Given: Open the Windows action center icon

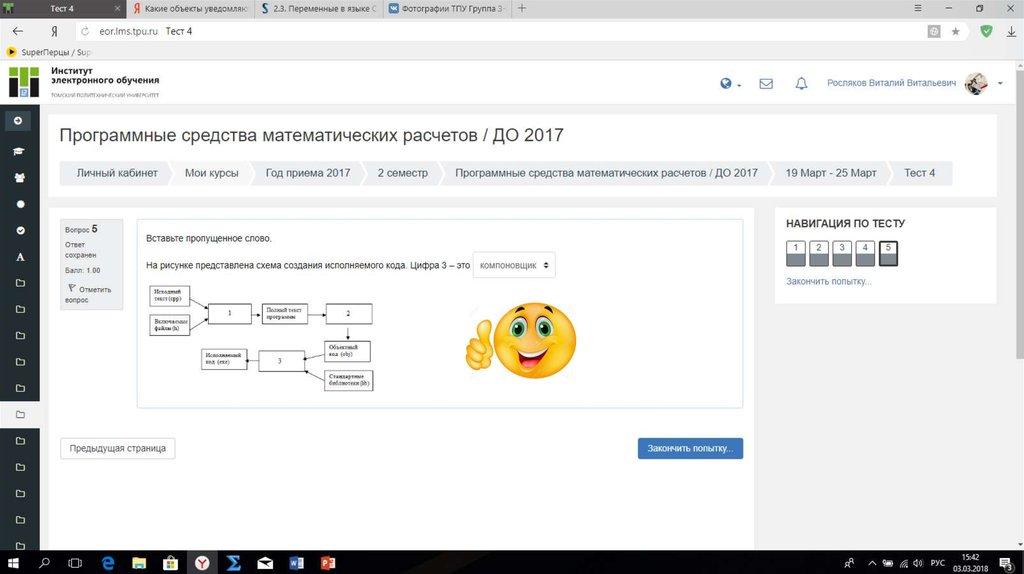Looking at the screenshot, I should point(1007,563).
